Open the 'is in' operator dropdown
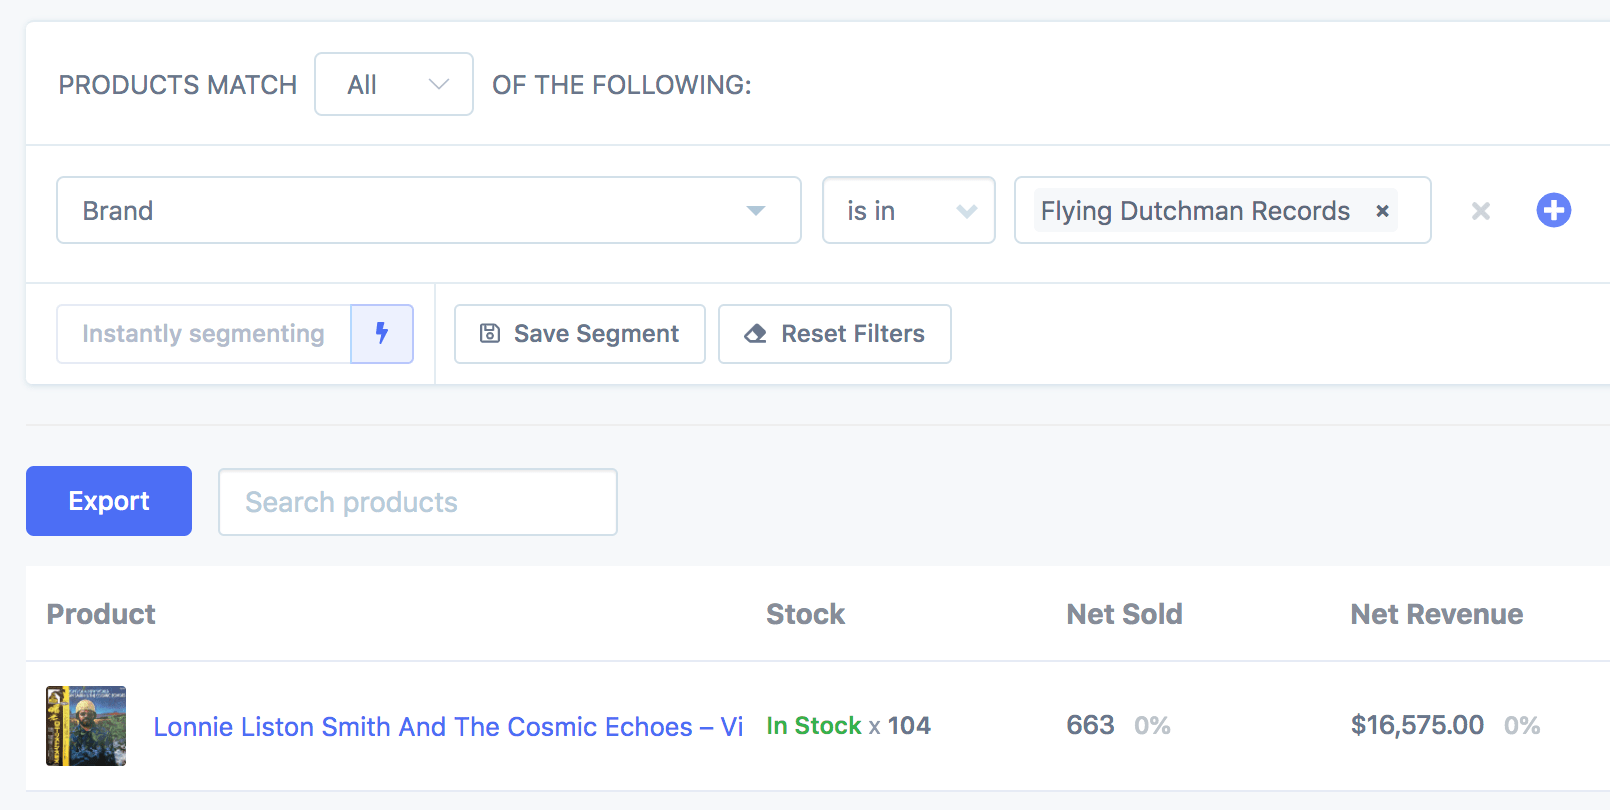This screenshot has width=1610, height=810. pyautogui.click(x=908, y=211)
